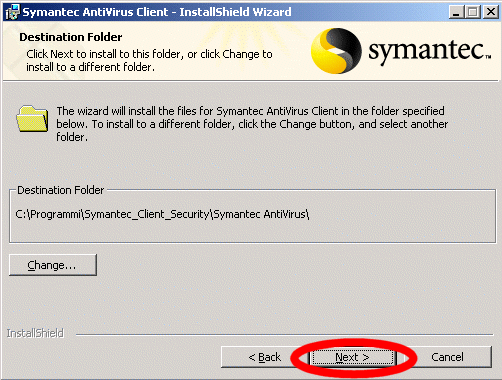Click the installer icon in title bar
Image resolution: width=502 pixels, height=380 pixels.
tap(13, 12)
